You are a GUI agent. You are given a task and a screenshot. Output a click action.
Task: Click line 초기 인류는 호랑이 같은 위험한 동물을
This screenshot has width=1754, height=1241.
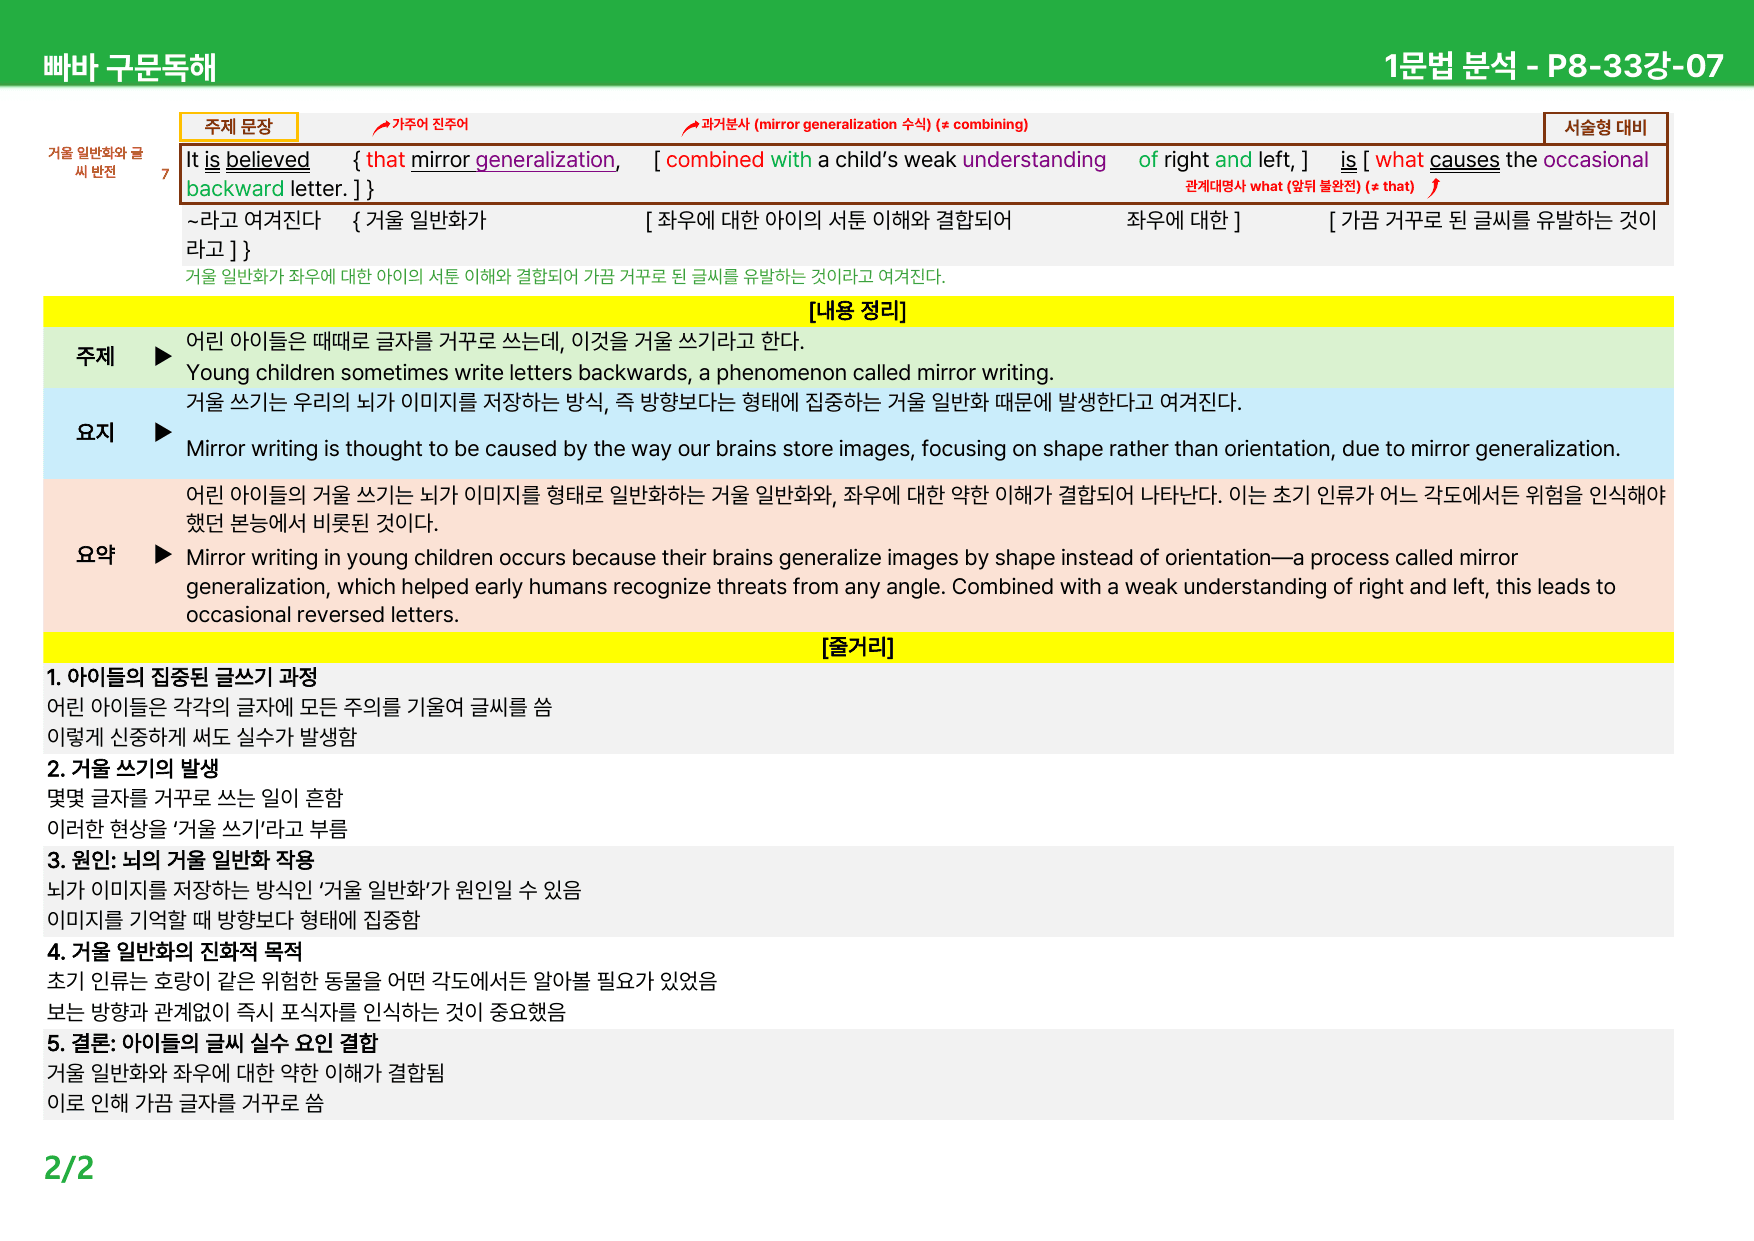(382, 981)
